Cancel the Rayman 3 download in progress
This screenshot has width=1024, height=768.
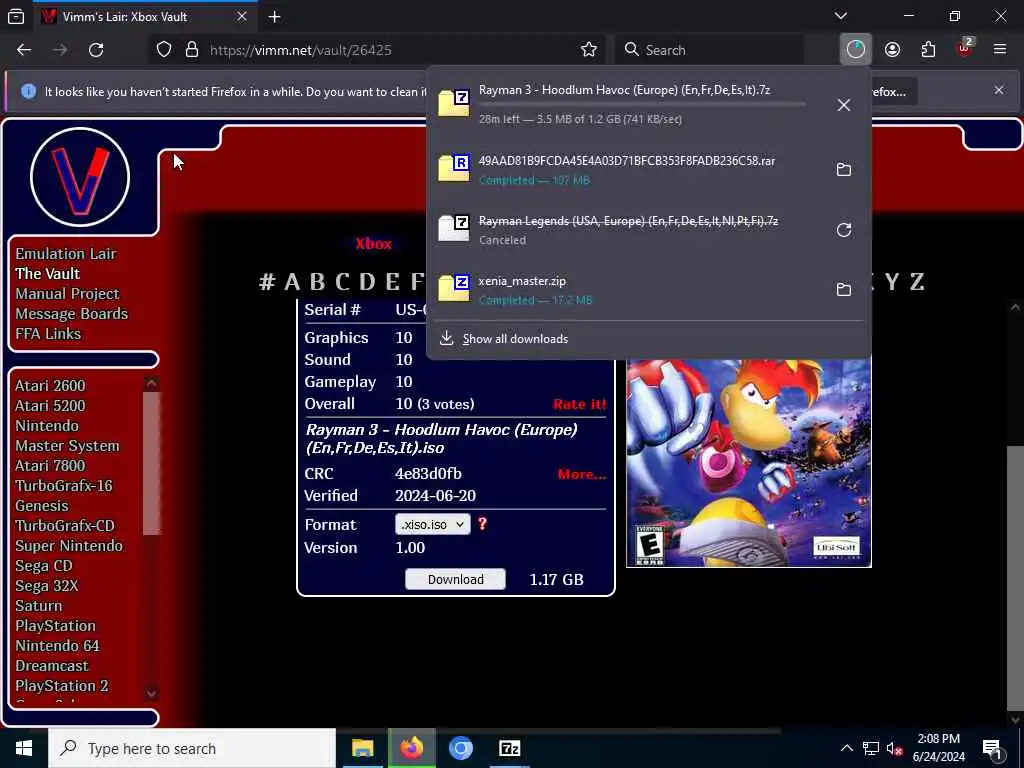(844, 104)
